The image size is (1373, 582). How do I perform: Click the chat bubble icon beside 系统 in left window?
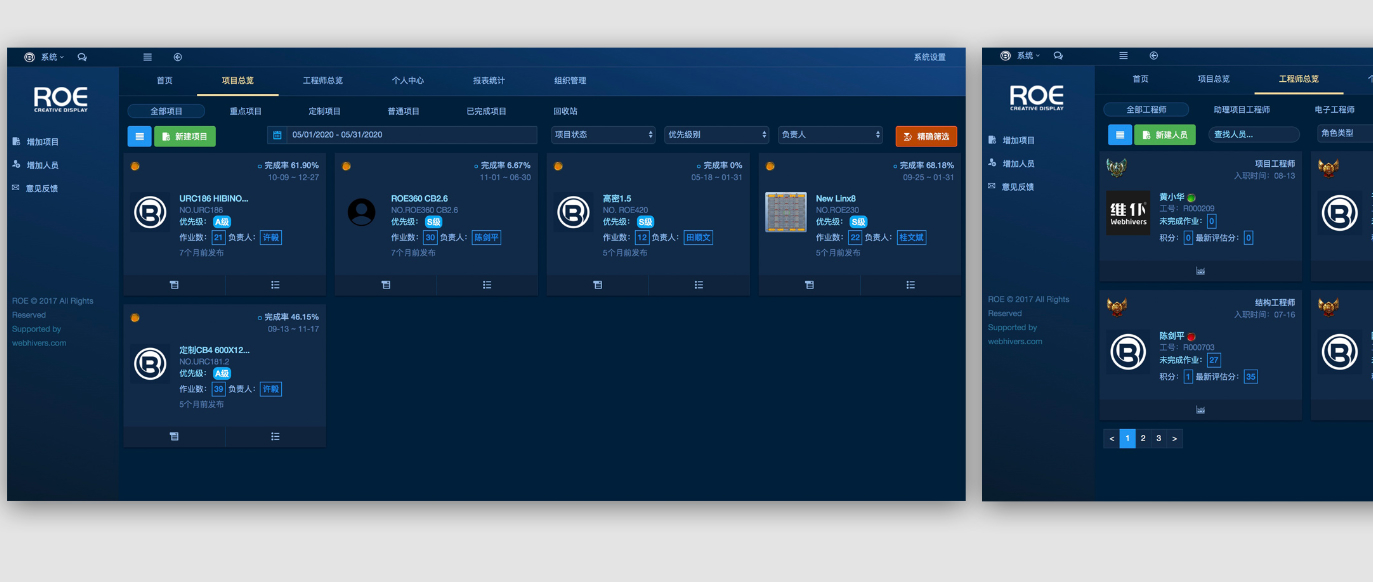(x=82, y=57)
